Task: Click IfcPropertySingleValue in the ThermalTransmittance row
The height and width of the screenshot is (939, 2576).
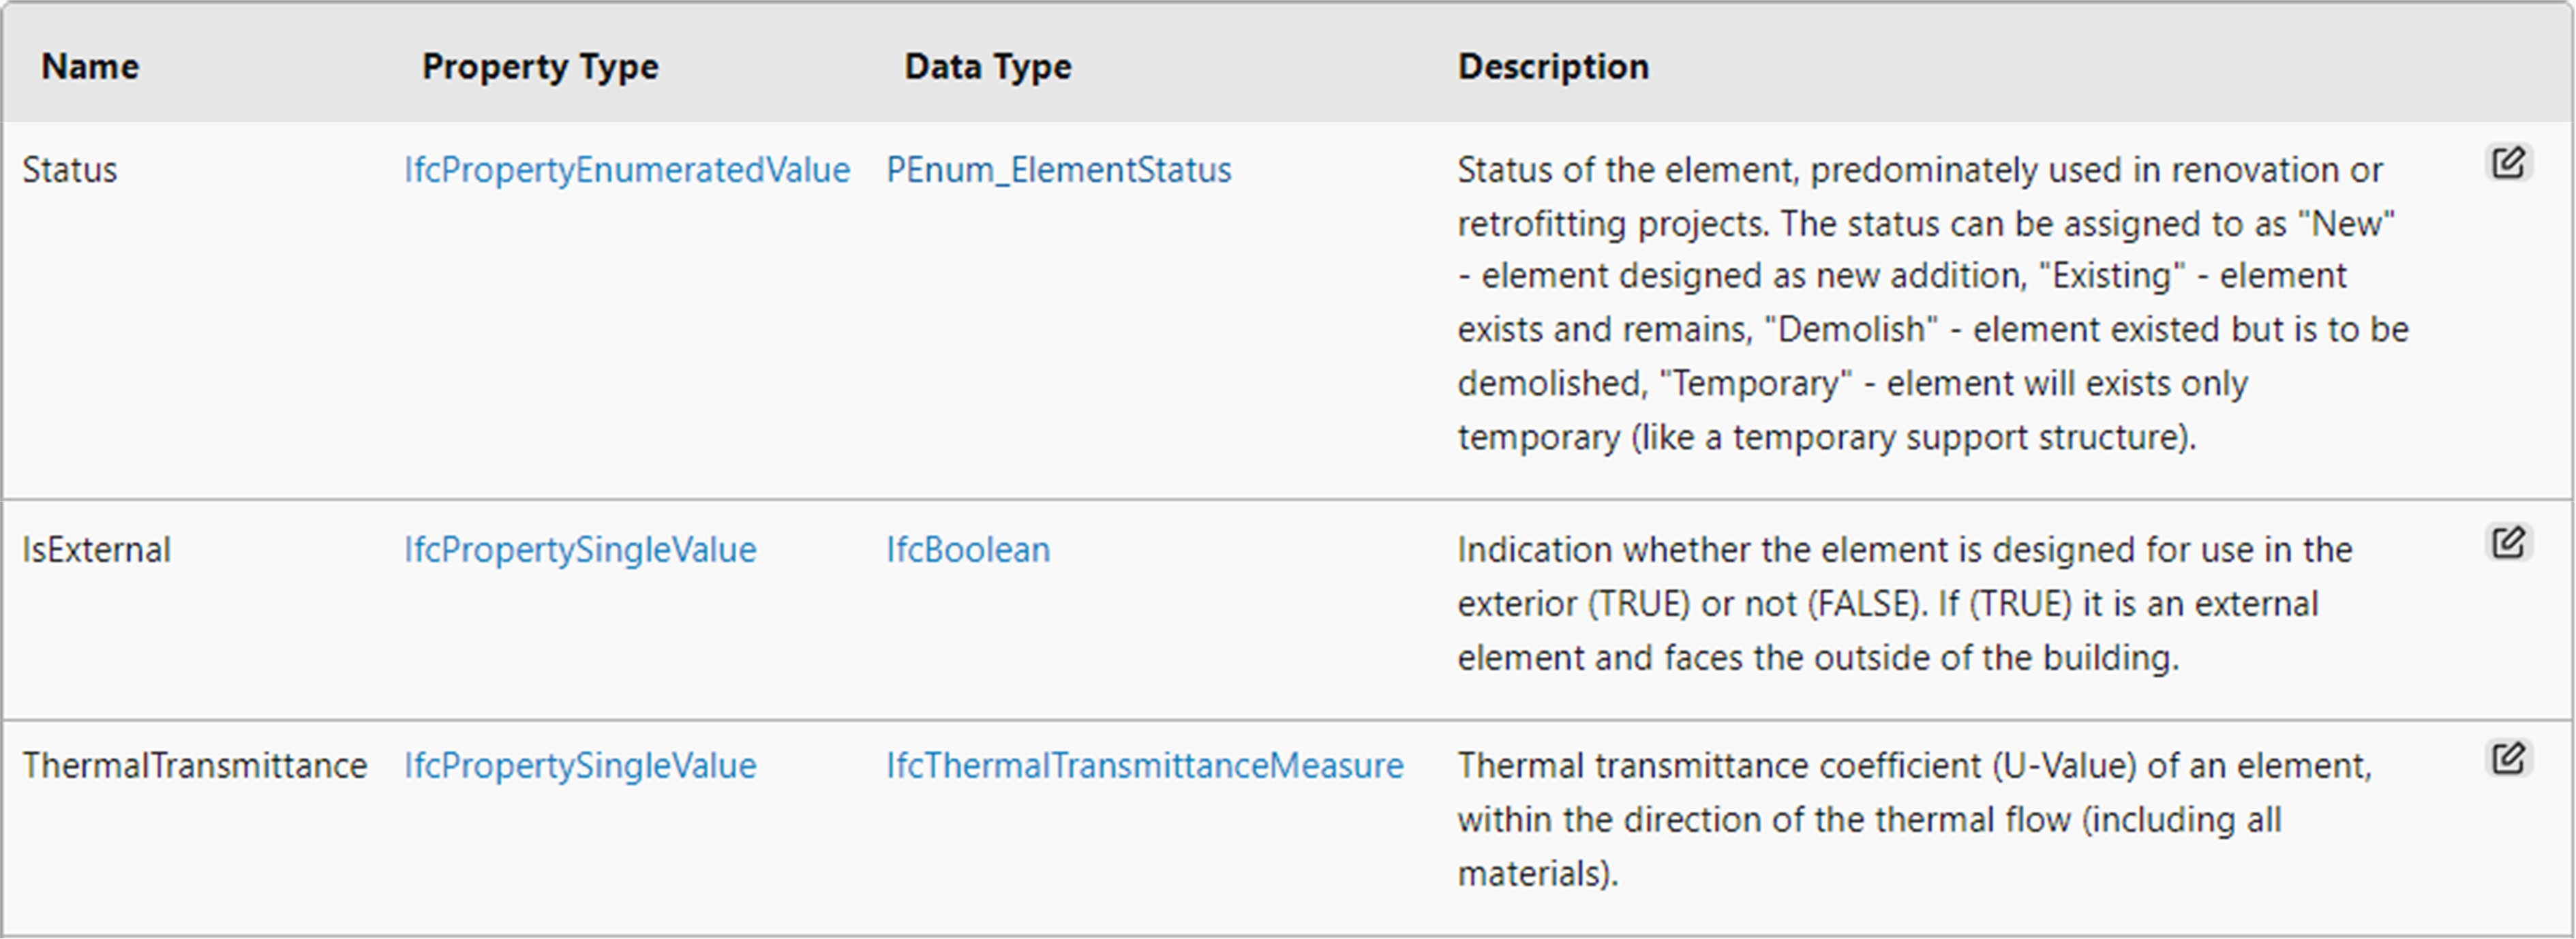Action: pos(580,766)
